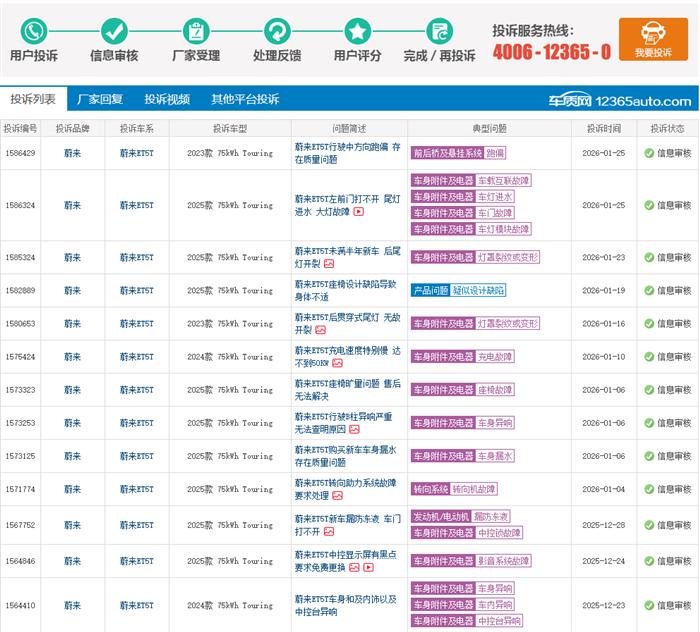Image resolution: width=700 pixels, height=632 pixels.
Task: Click the 车灯进水 issue tag
Action: click(495, 197)
